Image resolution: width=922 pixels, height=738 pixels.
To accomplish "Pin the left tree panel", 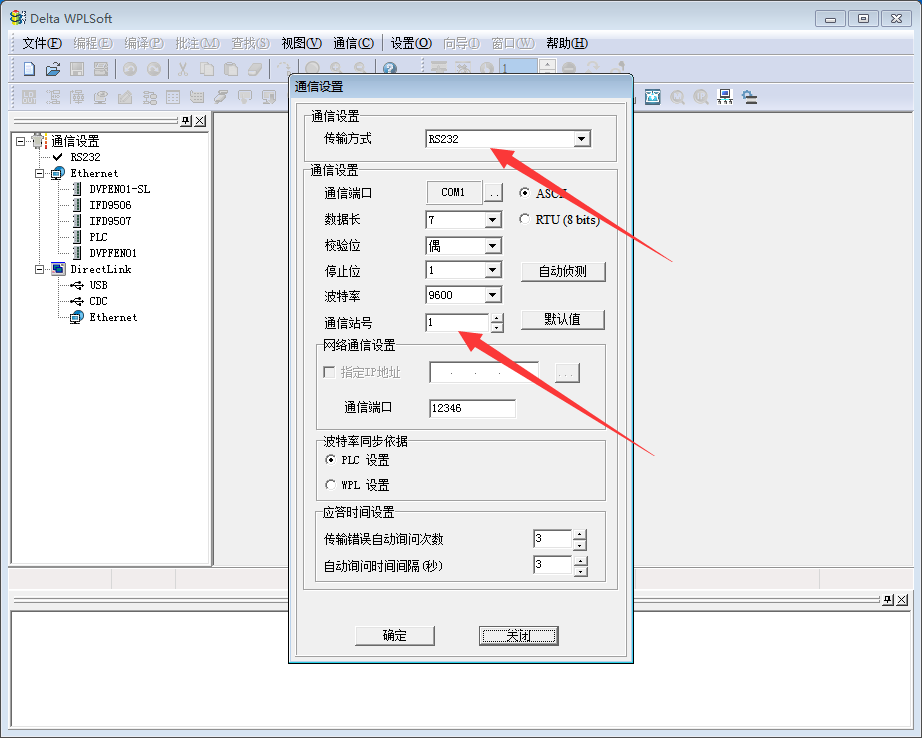I will tap(186, 121).
